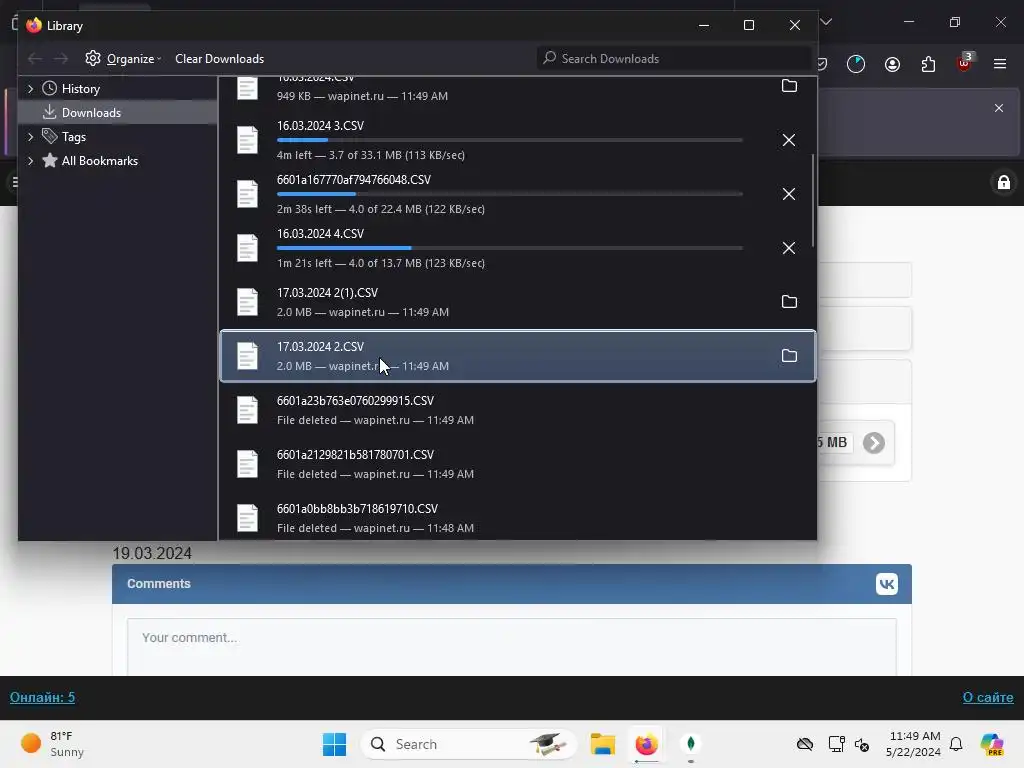Select the 16.03.2024 4.CSV download entry
Viewport: 1024px width, 768px height.
pyautogui.click(x=517, y=248)
